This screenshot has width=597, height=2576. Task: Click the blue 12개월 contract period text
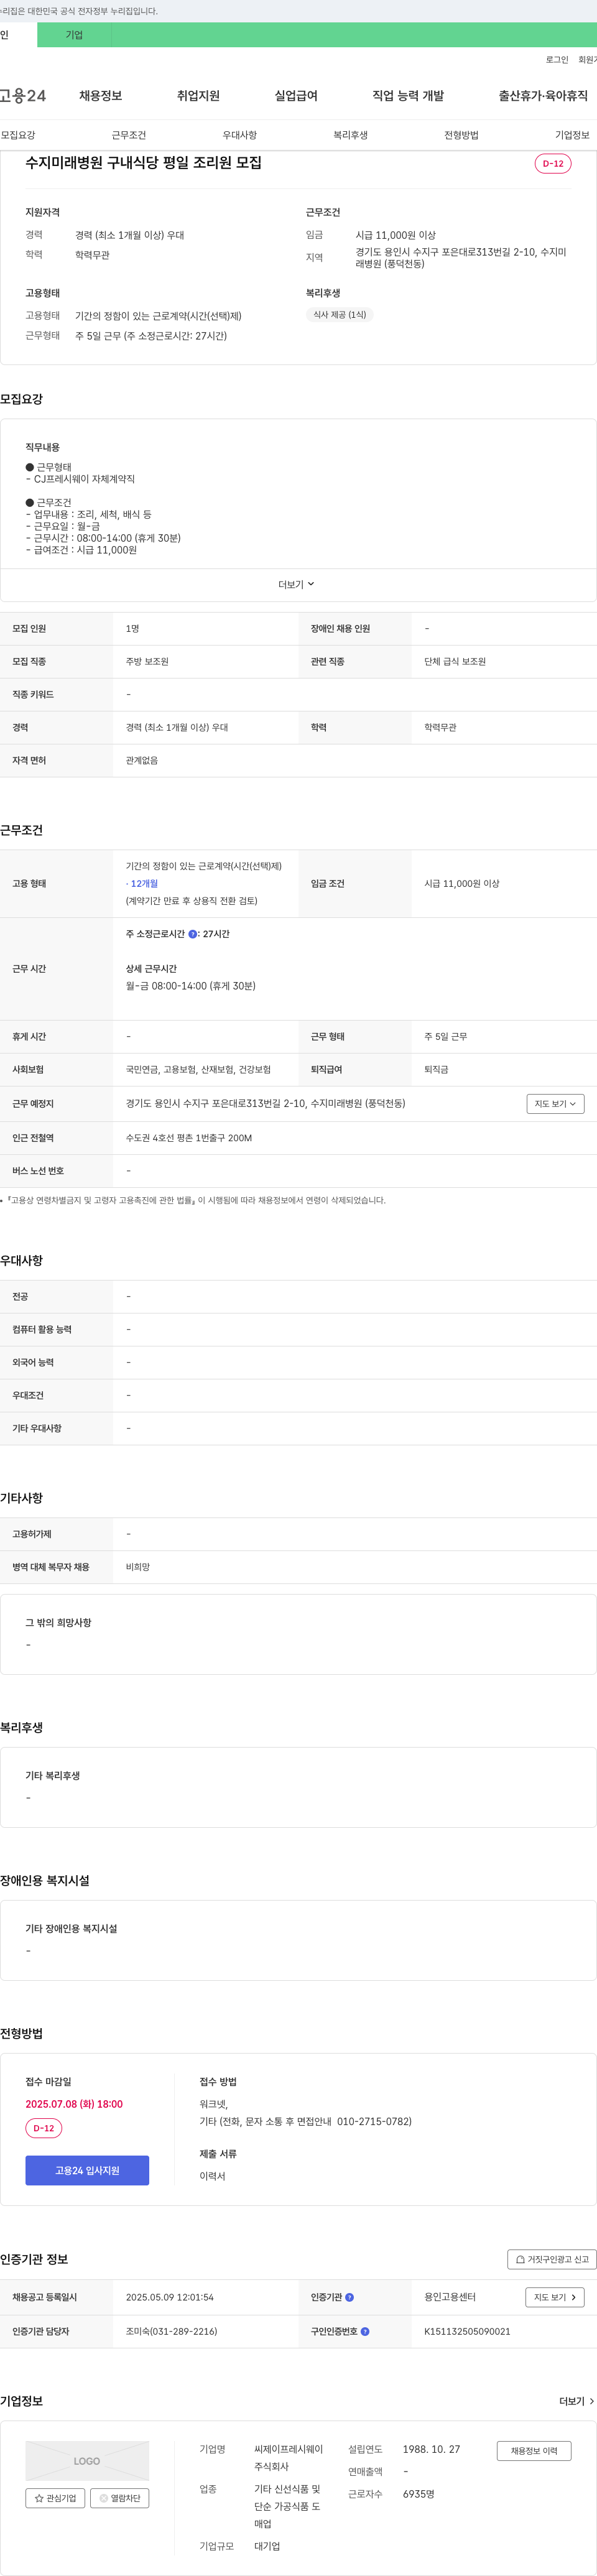click(x=144, y=884)
